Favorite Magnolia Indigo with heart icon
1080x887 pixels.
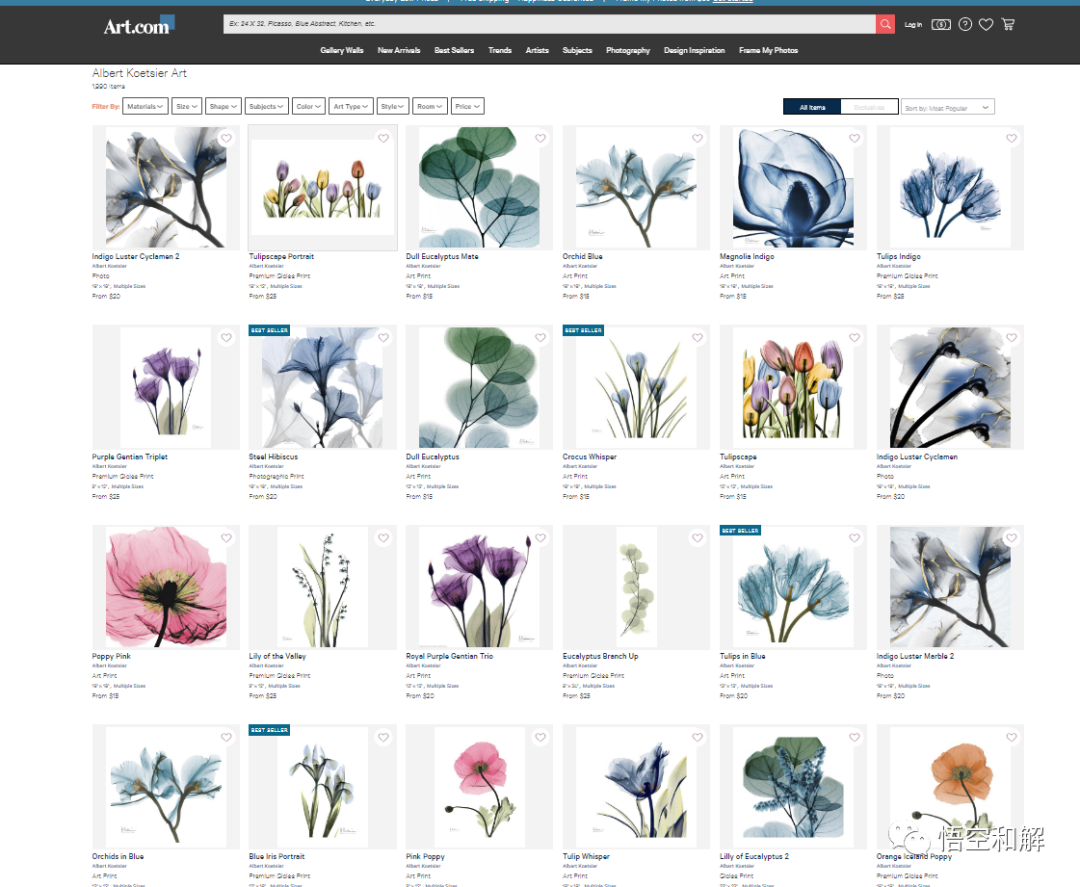(855, 138)
